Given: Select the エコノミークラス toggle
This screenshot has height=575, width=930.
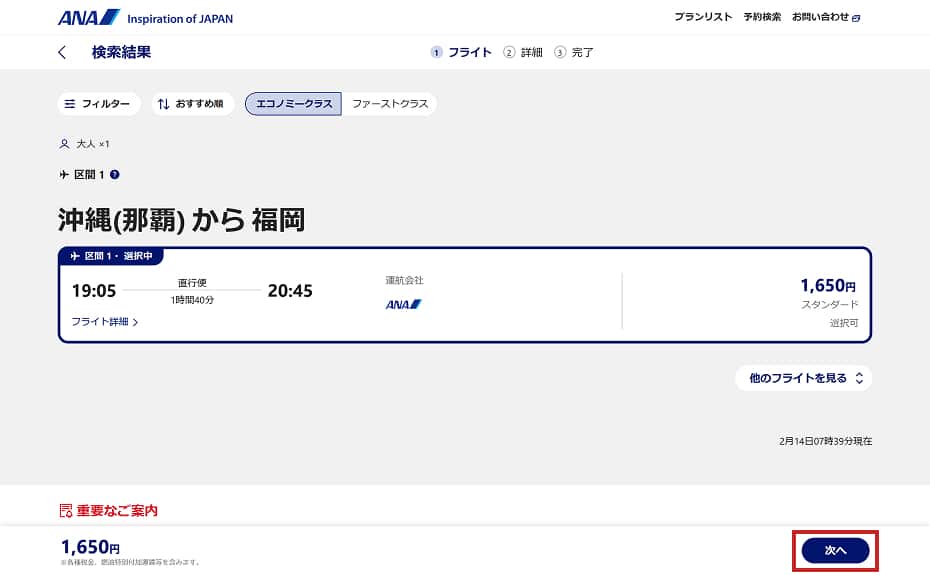Looking at the screenshot, I should click(x=294, y=104).
